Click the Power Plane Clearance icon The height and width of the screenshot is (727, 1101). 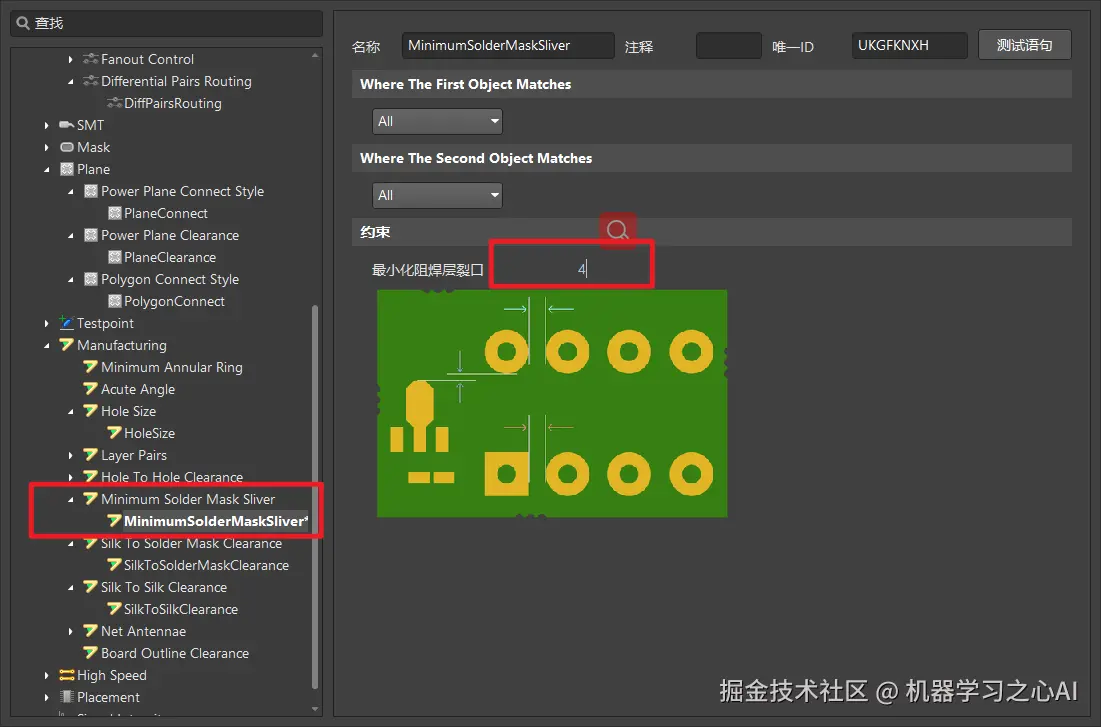[x=91, y=235]
